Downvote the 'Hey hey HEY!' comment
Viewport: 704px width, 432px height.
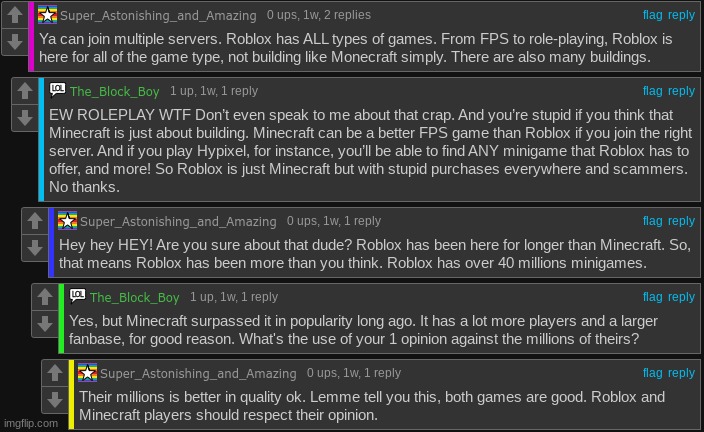[x=35, y=248]
